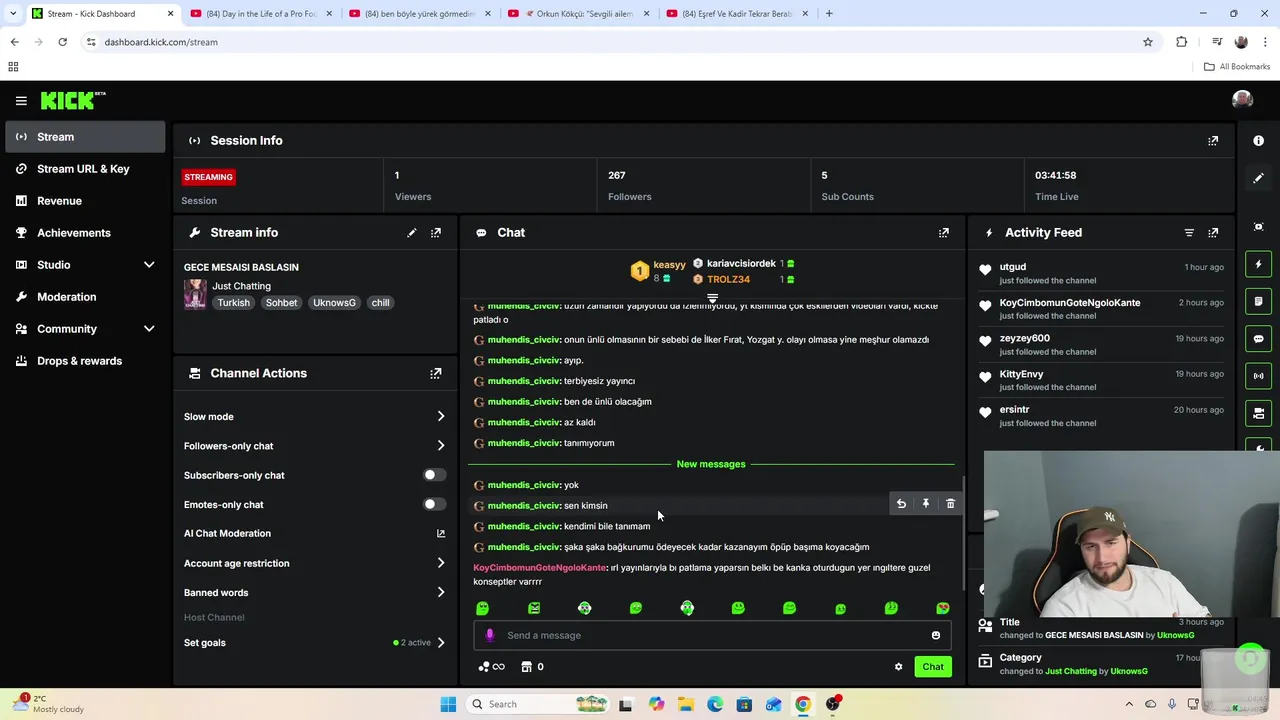This screenshot has height=720, width=1280.
Task: Open chat settings gear icon
Action: 898,667
